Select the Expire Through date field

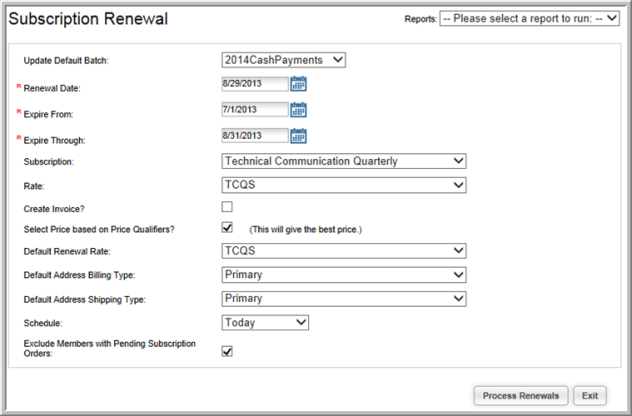[255, 136]
